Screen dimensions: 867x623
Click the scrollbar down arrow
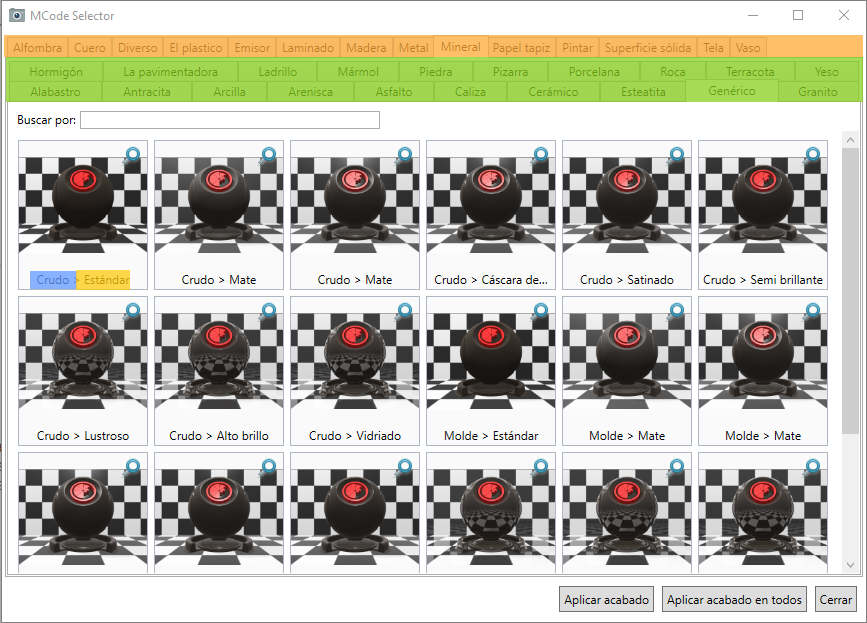coord(850,565)
